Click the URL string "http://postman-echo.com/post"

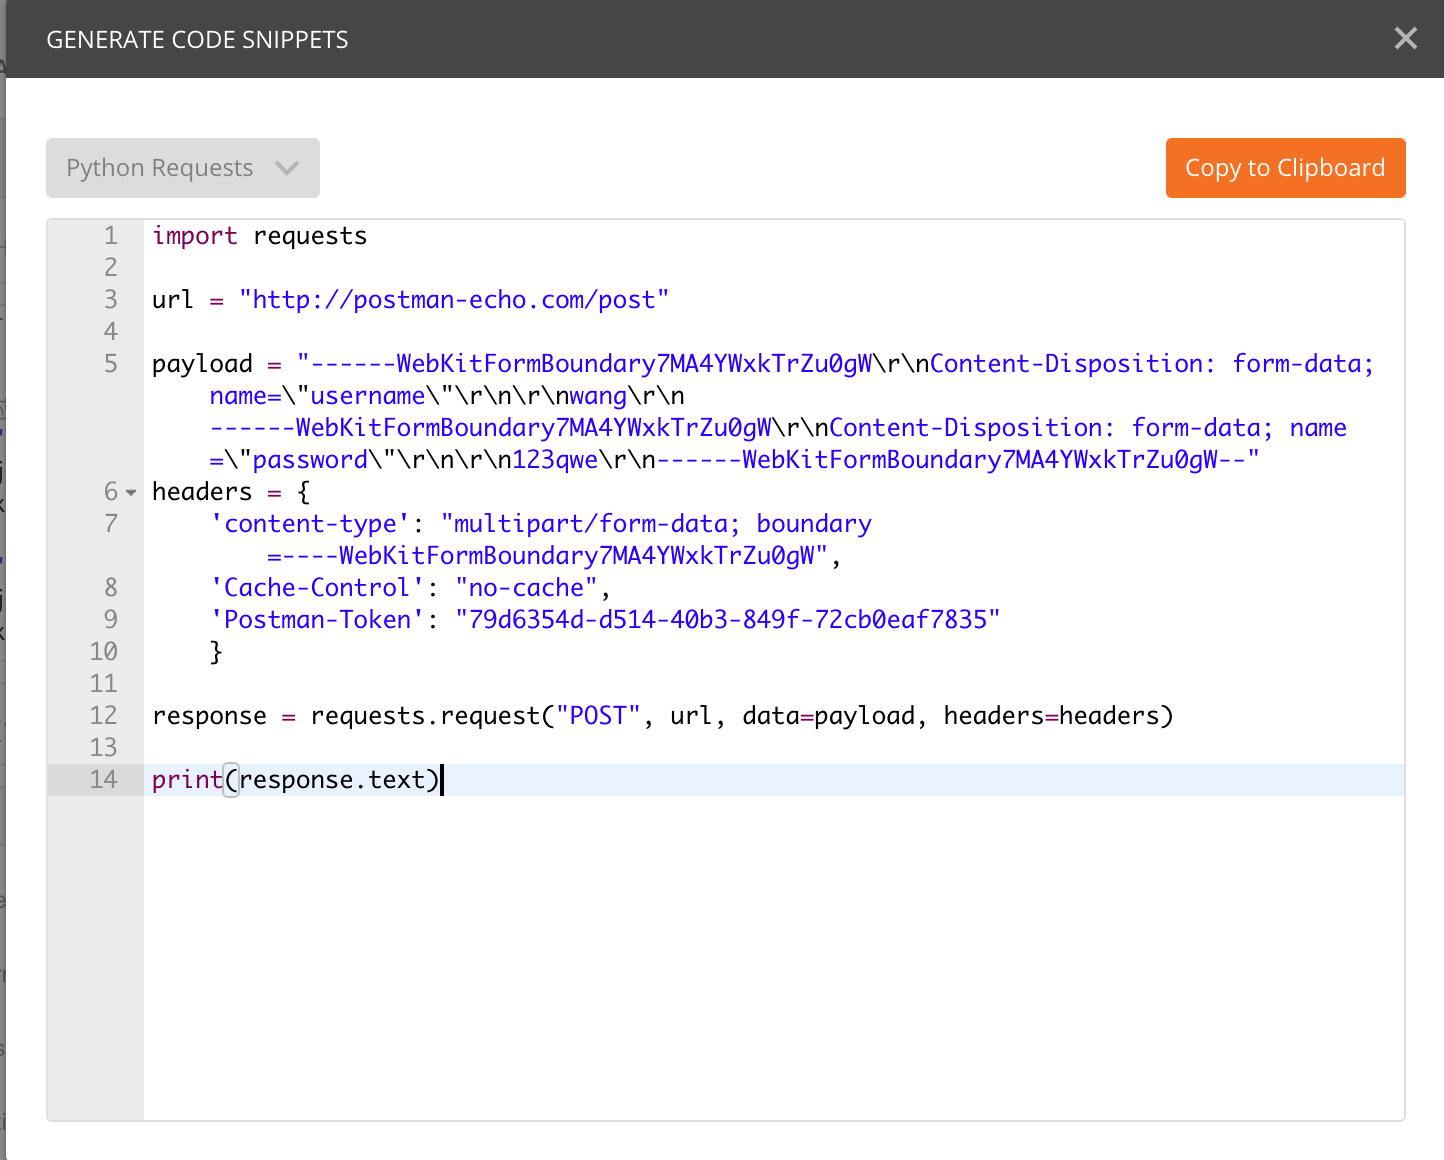454,300
